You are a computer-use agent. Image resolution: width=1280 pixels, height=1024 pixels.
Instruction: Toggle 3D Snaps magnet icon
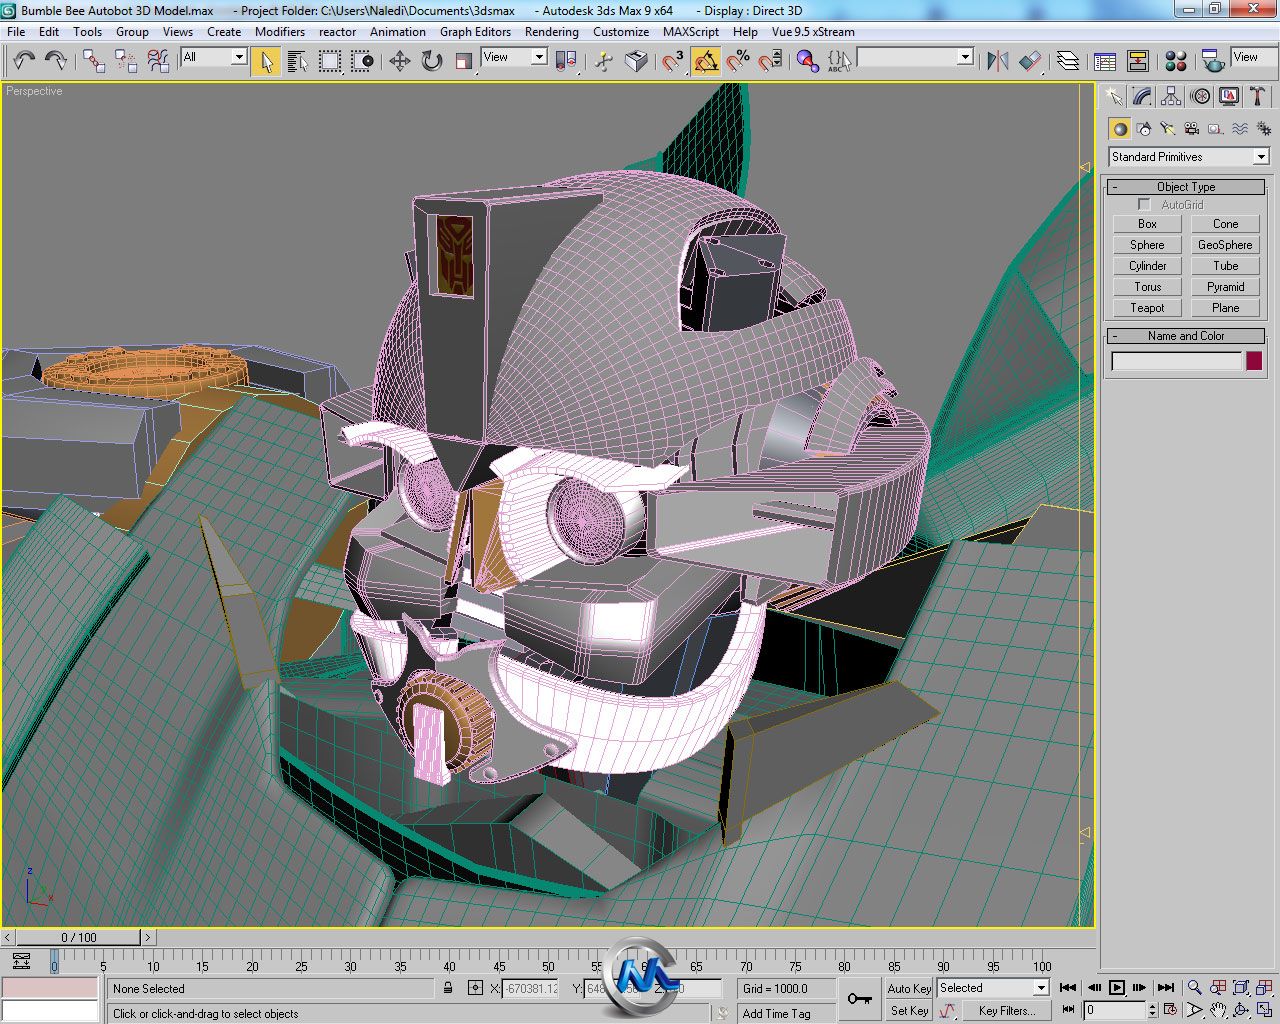click(x=674, y=61)
